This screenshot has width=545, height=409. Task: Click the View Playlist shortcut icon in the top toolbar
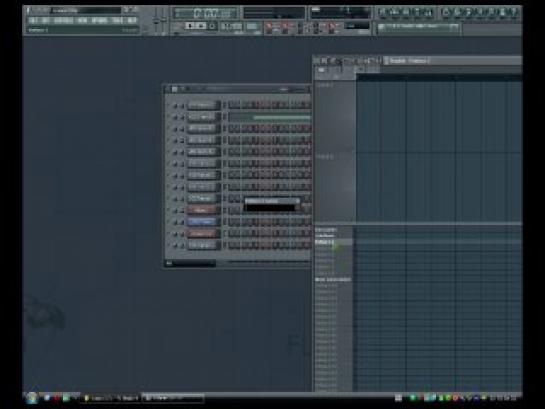click(383, 13)
